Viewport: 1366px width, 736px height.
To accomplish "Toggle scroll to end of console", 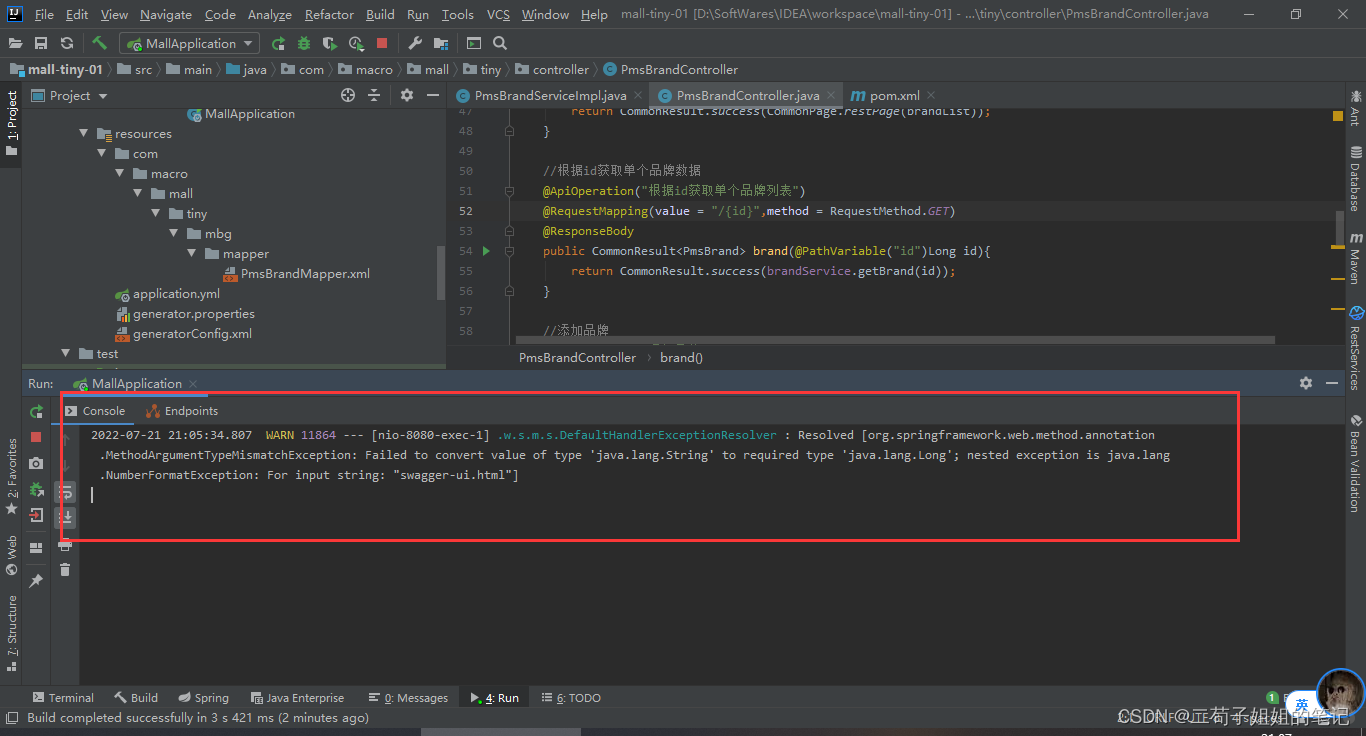I will (x=65, y=517).
